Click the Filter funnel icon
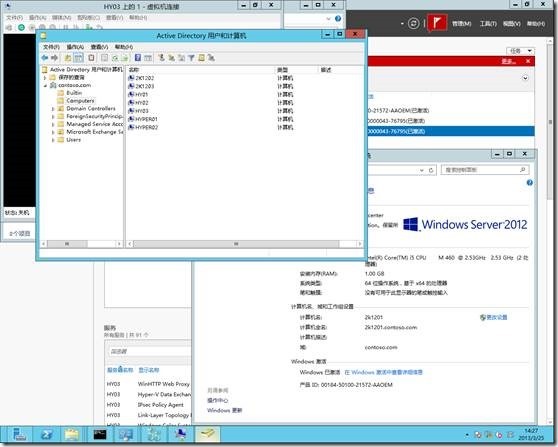 (191, 58)
